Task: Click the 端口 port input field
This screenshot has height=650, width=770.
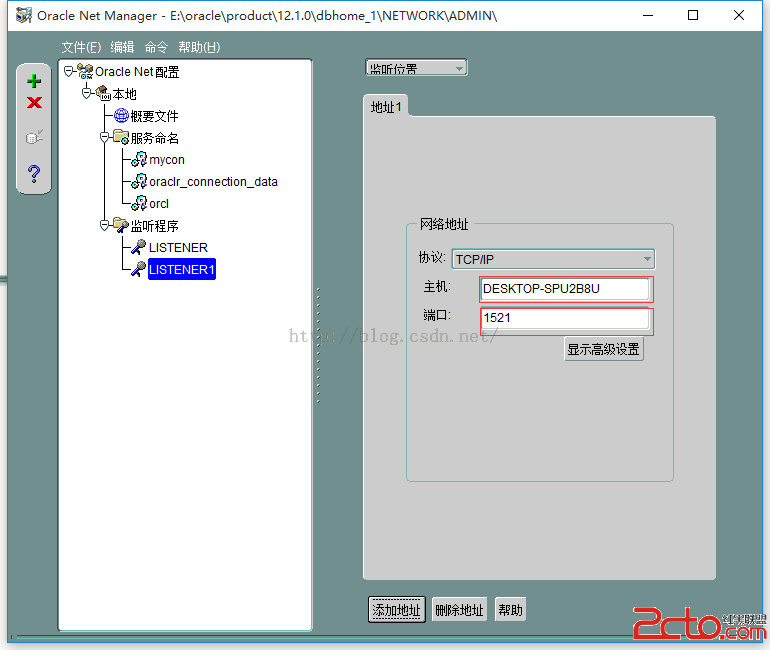Action: tap(566, 318)
